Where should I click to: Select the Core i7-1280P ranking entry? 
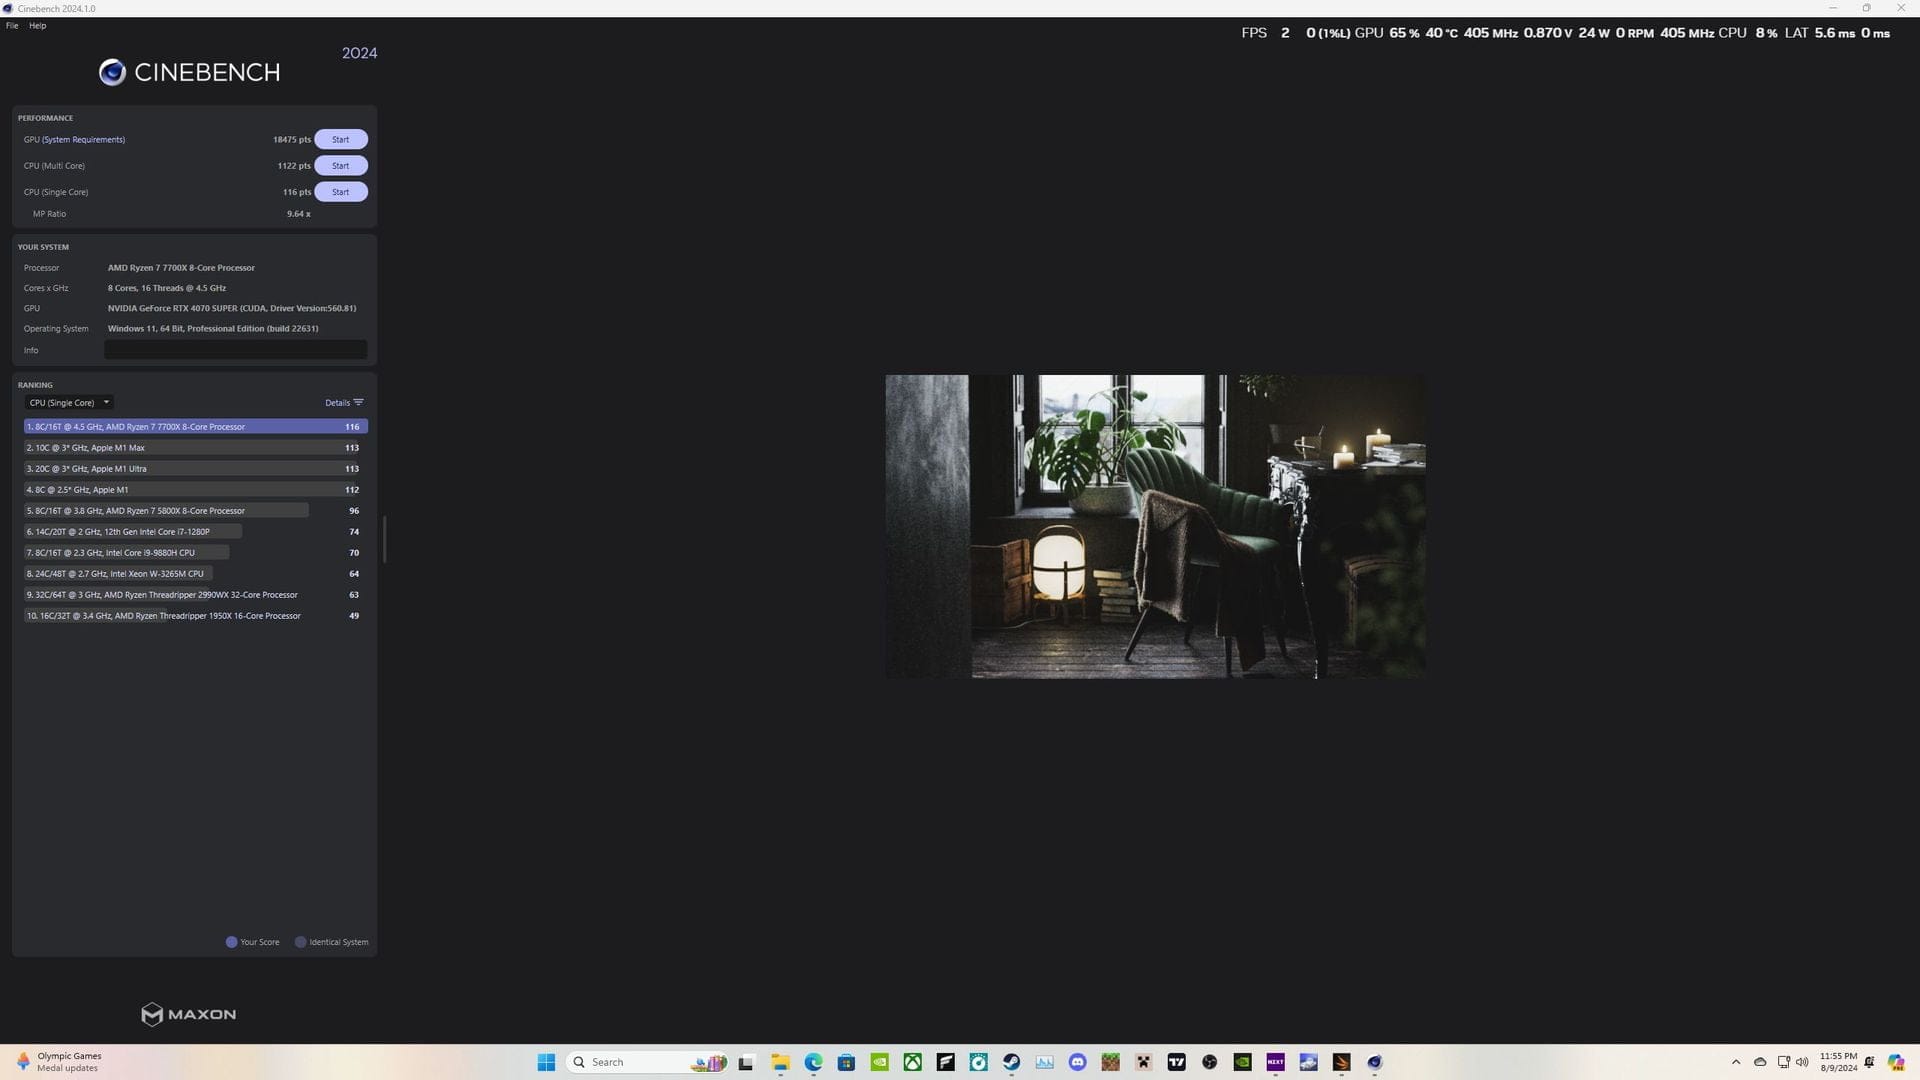pyautogui.click(x=196, y=532)
